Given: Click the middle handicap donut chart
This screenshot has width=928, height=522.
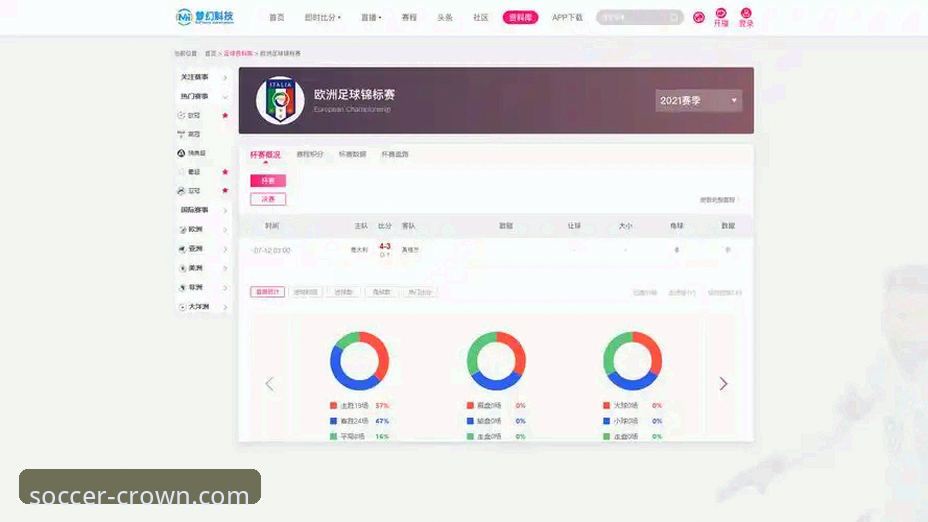Looking at the screenshot, I should 496,360.
